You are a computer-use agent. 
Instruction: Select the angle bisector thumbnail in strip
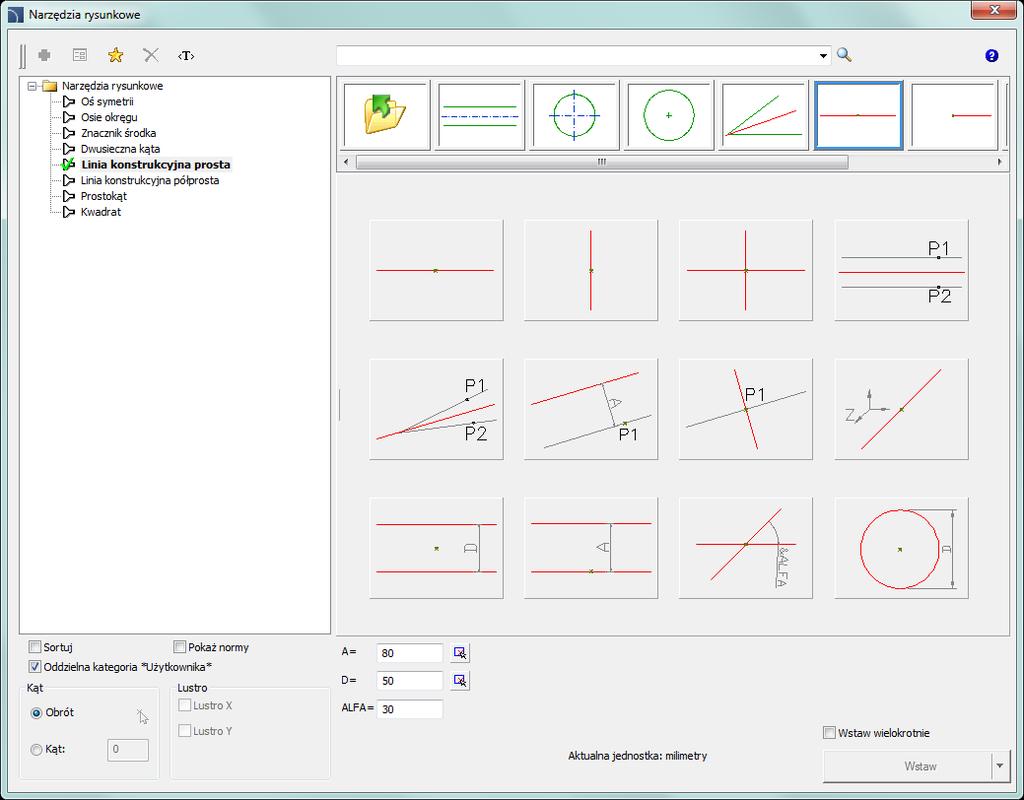[x=763, y=116]
